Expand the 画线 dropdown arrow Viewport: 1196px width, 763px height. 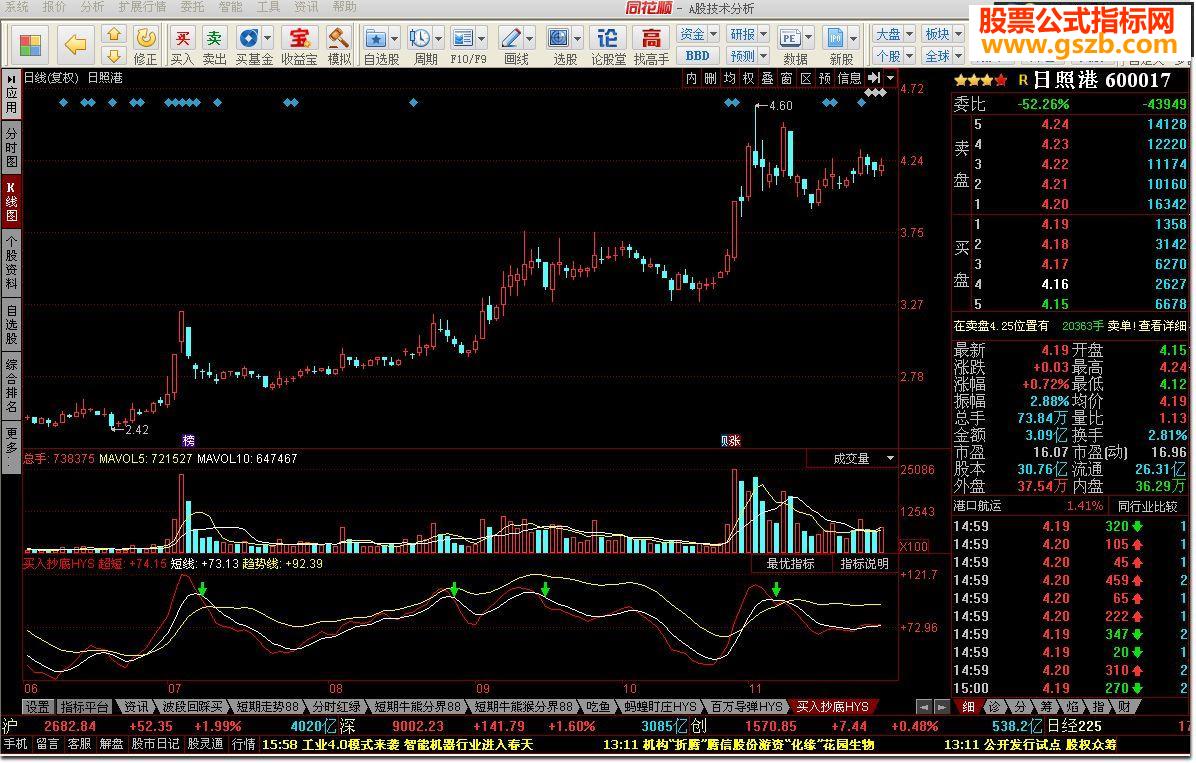coord(529,37)
